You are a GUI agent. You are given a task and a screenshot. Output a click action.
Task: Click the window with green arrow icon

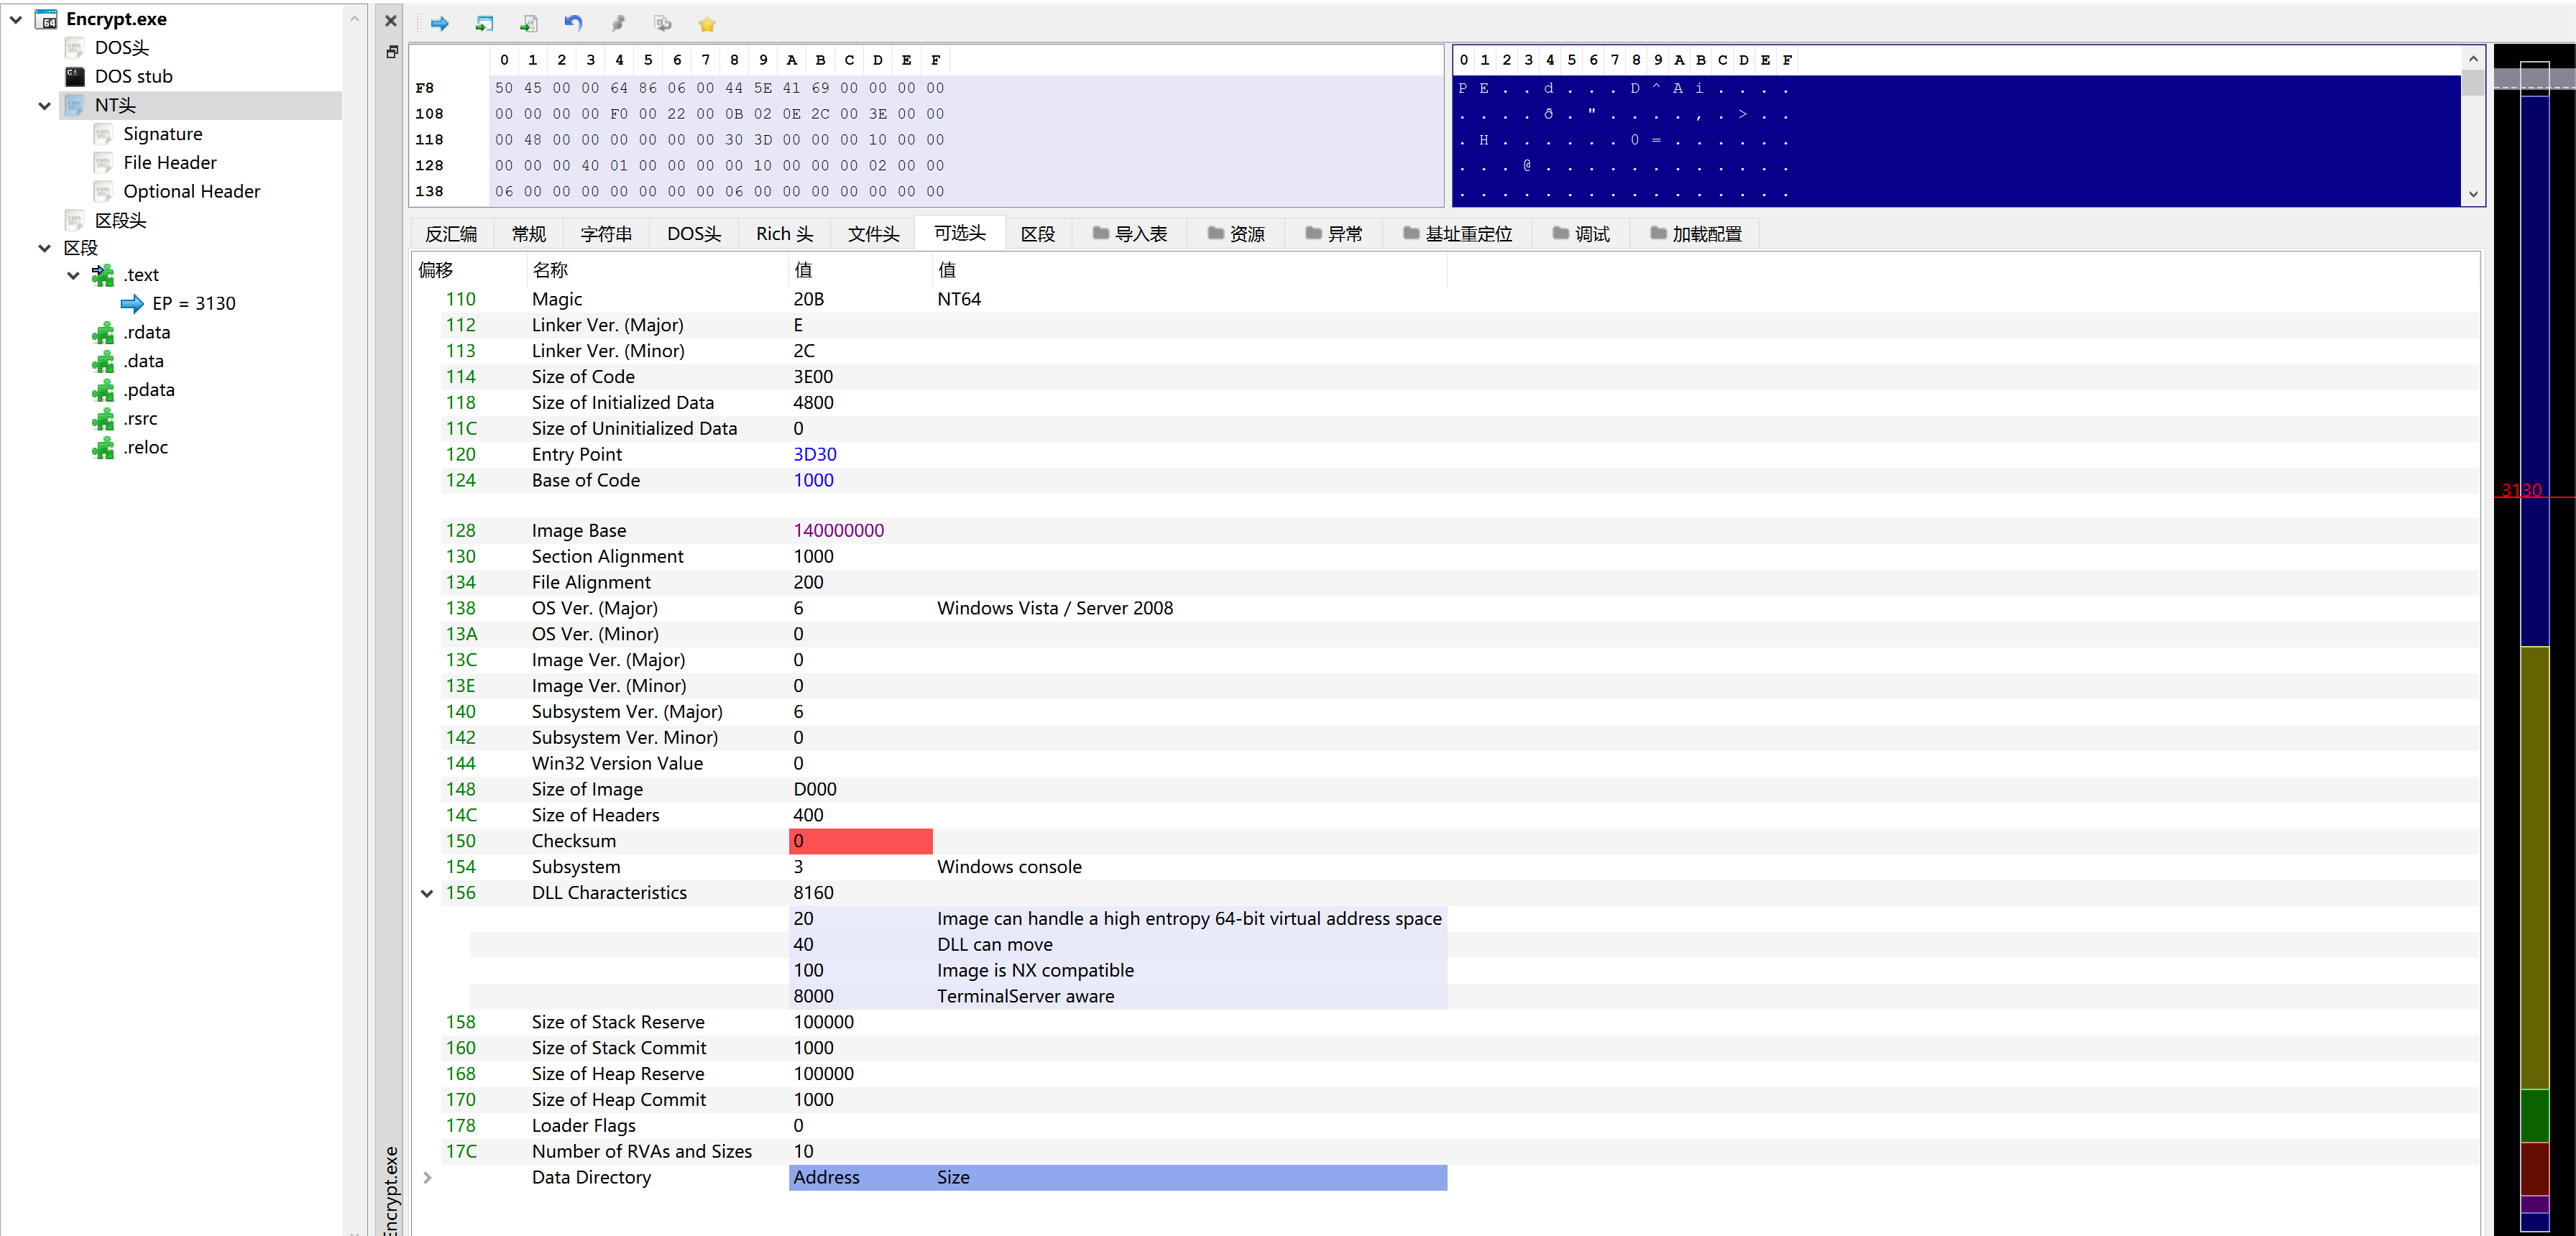pos(484,24)
